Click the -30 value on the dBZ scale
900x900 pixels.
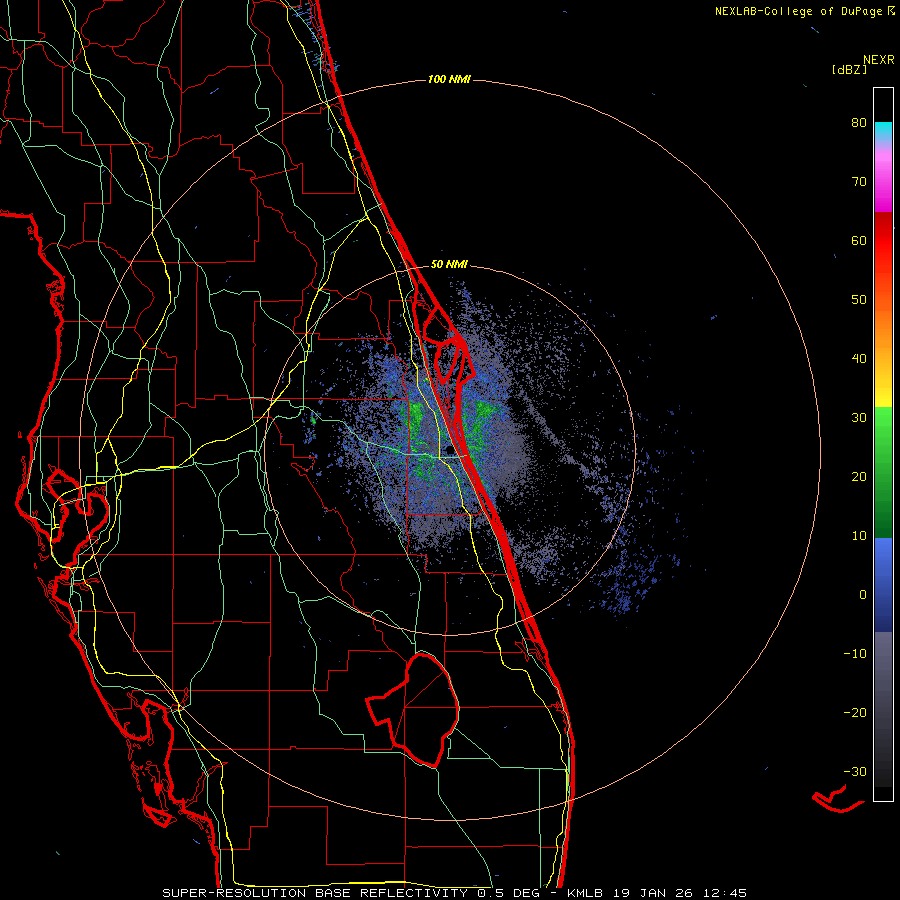[x=855, y=771]
